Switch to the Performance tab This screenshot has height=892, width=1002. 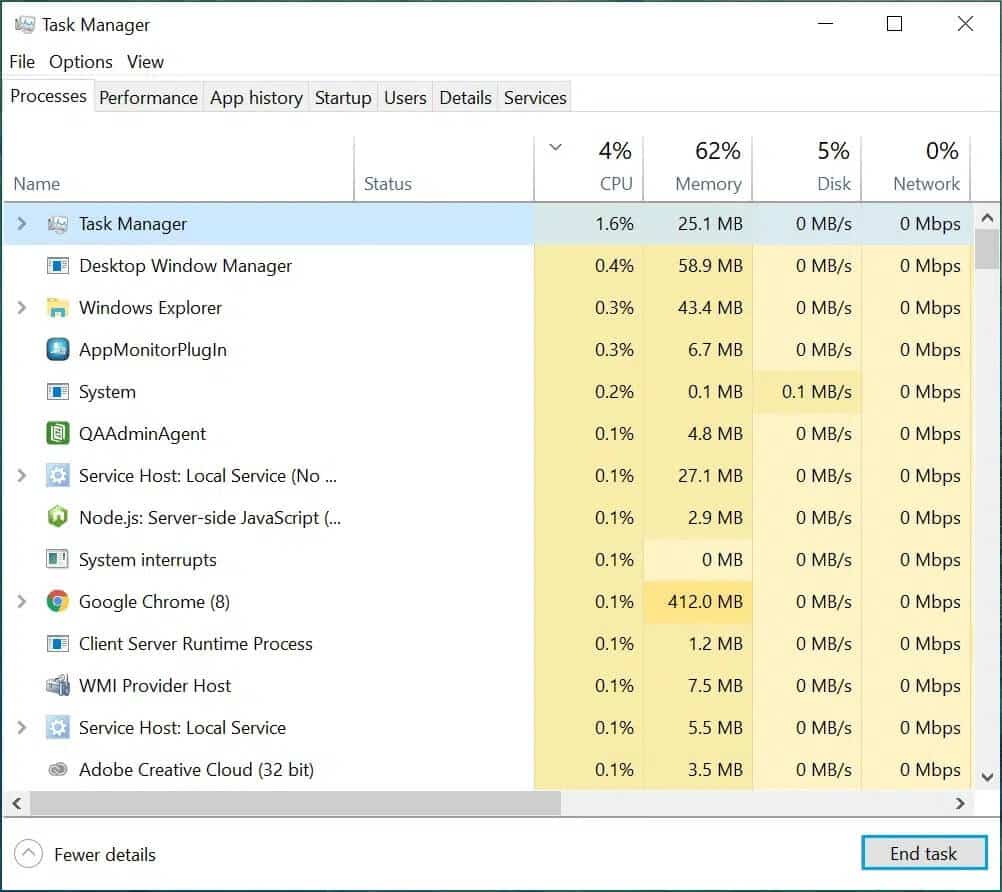(148, 98)
